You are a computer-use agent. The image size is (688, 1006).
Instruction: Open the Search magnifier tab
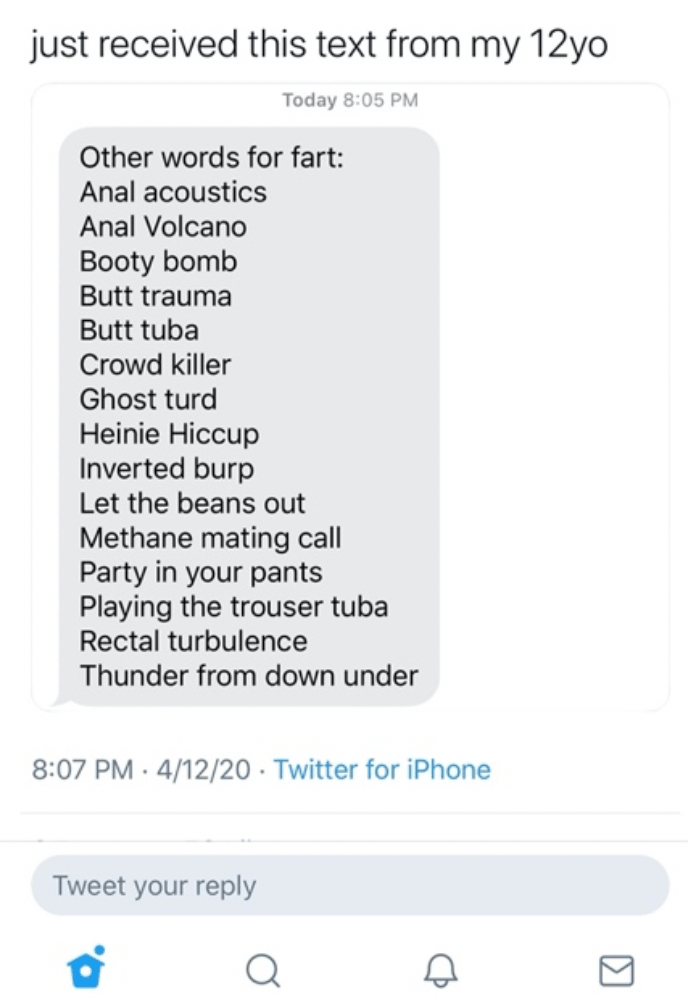(262, 968)
